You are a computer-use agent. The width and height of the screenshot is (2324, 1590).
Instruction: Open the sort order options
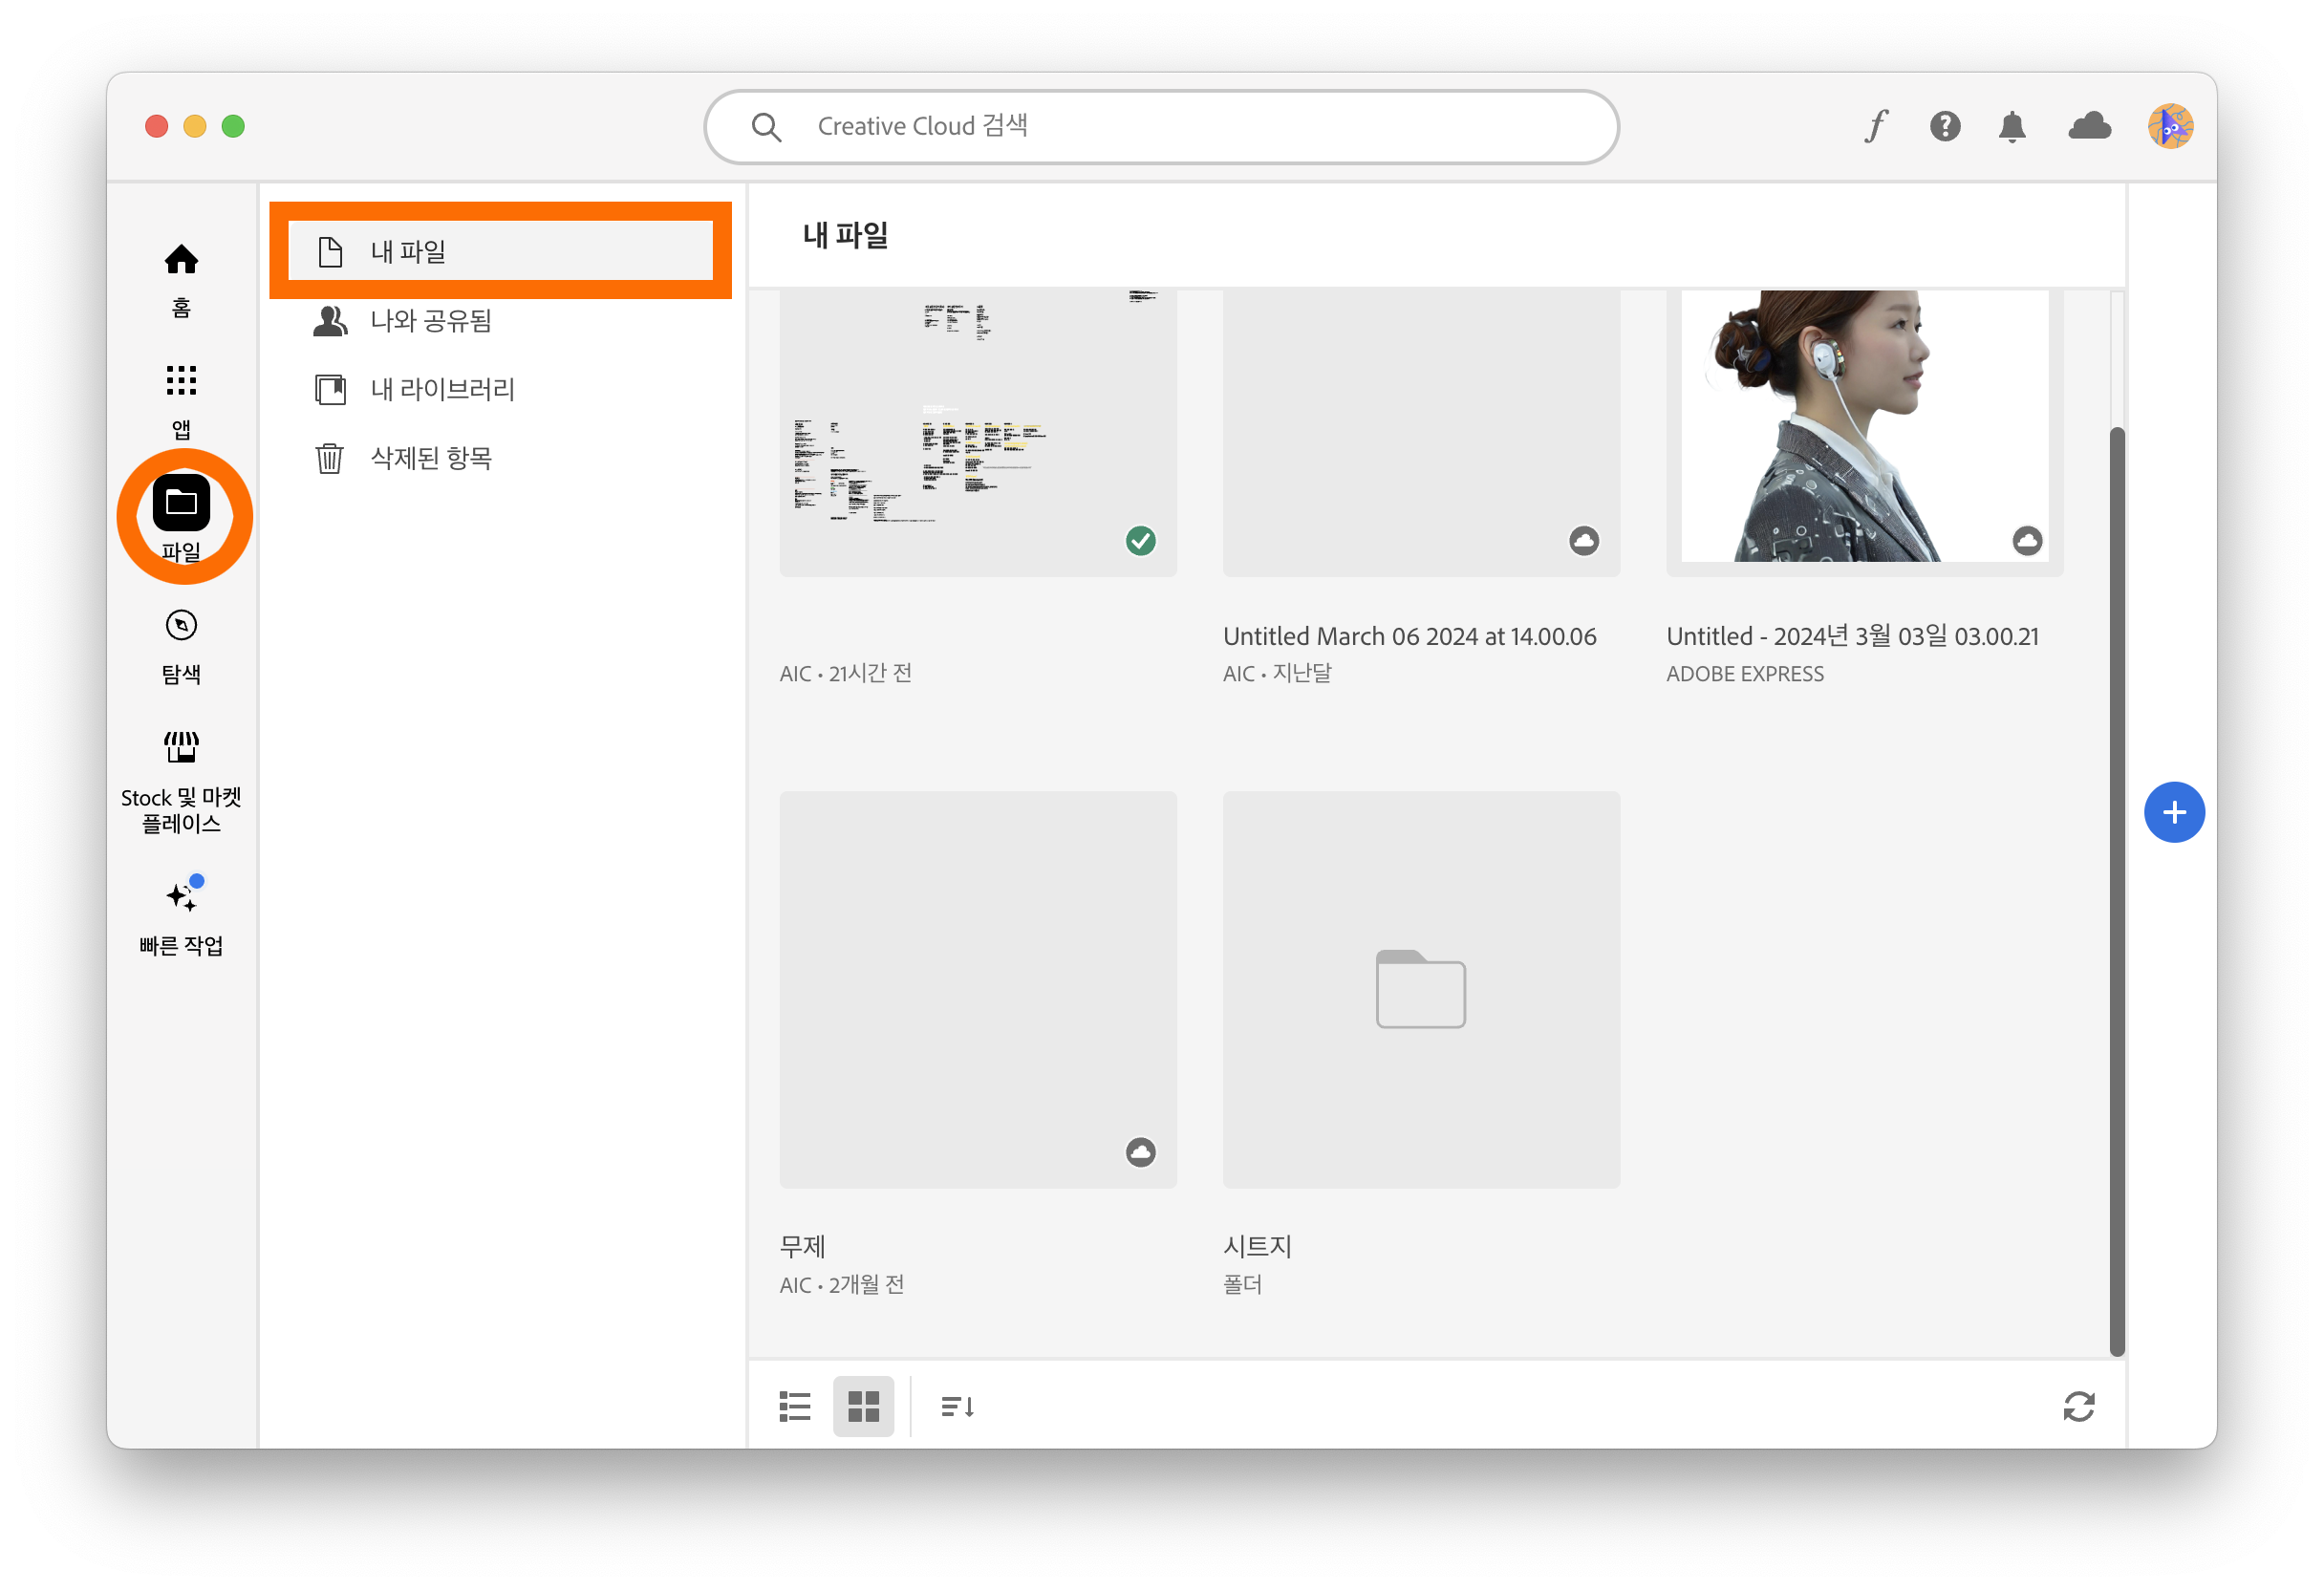click(955, 1406)
